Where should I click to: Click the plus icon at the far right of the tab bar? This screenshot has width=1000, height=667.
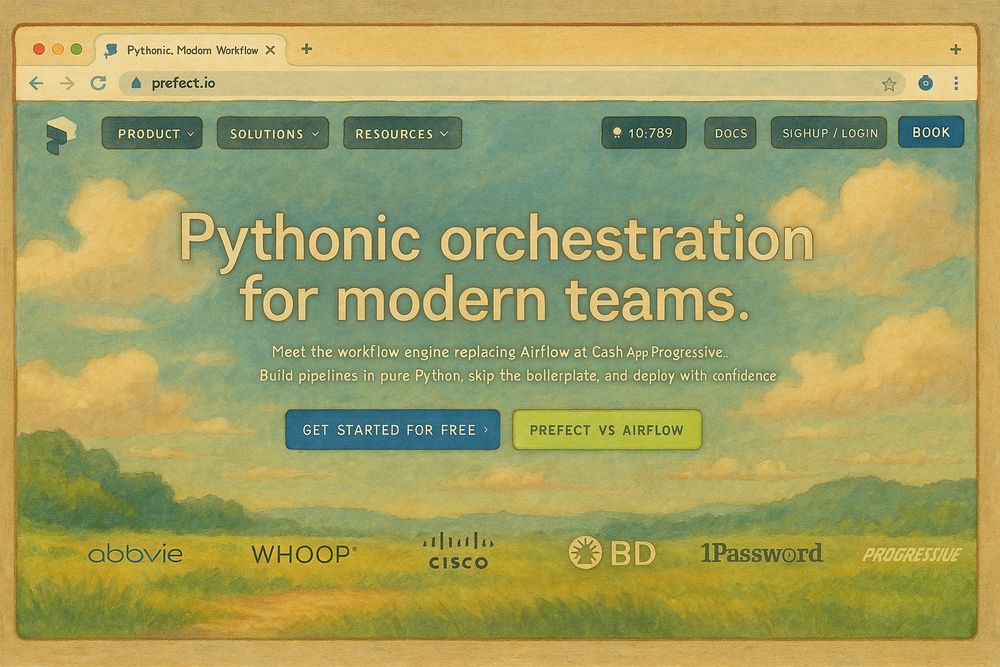tap(955, 49)
